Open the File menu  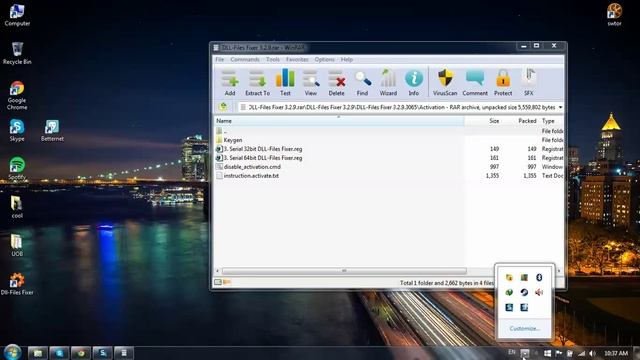(x=220, y=59)
